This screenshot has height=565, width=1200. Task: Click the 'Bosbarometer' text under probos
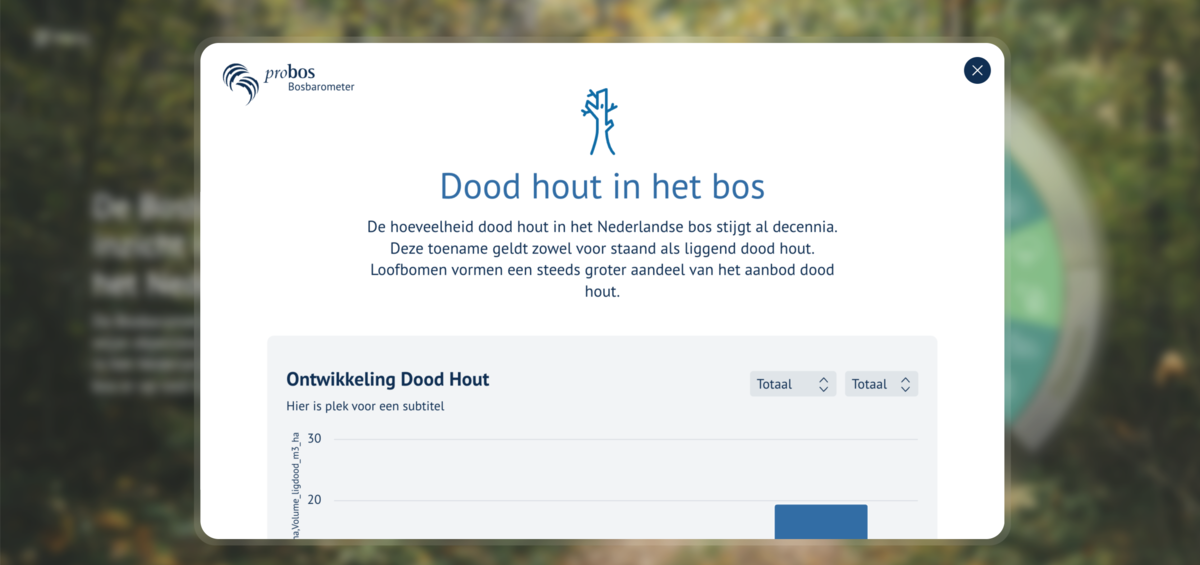pyautogui.click(x=321, y=87)
